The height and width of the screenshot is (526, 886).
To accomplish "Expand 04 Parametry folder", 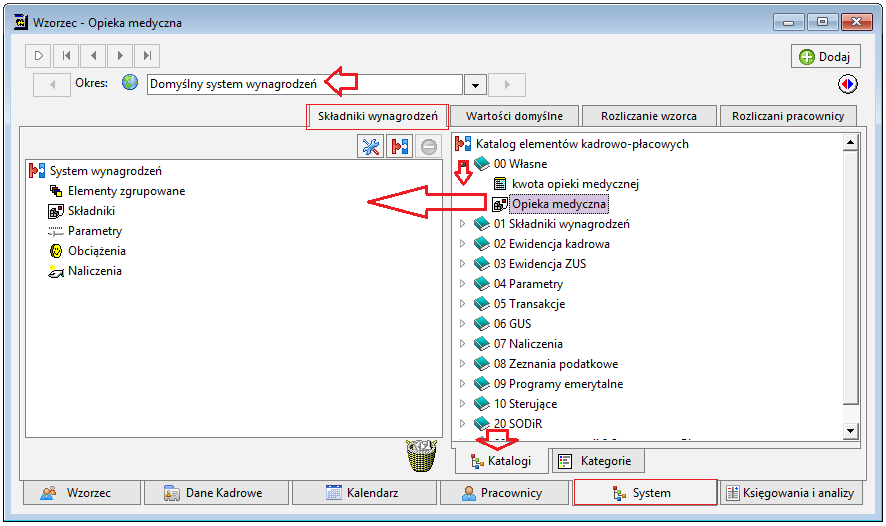I will pyautogui.click(x=462, y=284).
